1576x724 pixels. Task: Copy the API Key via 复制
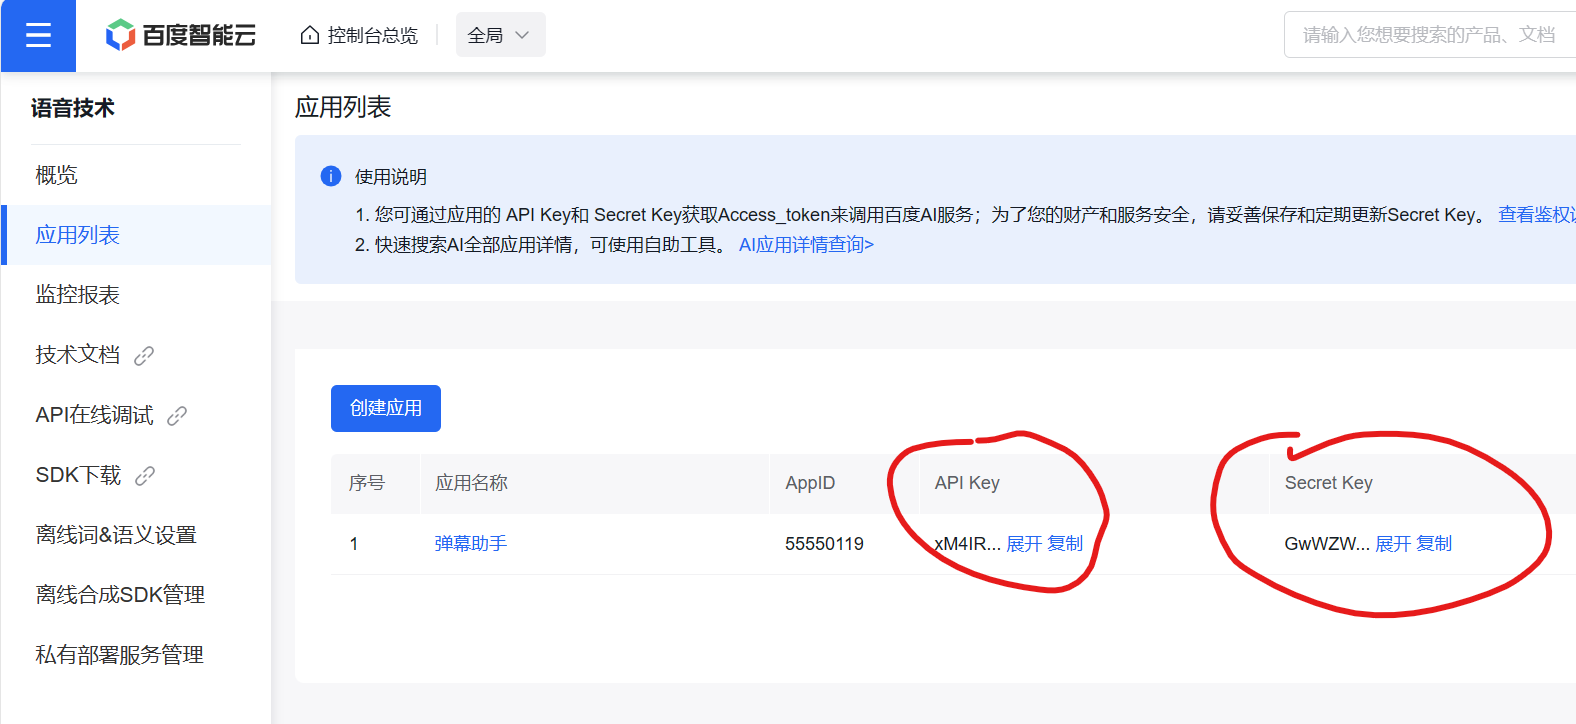pyautogui.click(x=1065, y=543)
